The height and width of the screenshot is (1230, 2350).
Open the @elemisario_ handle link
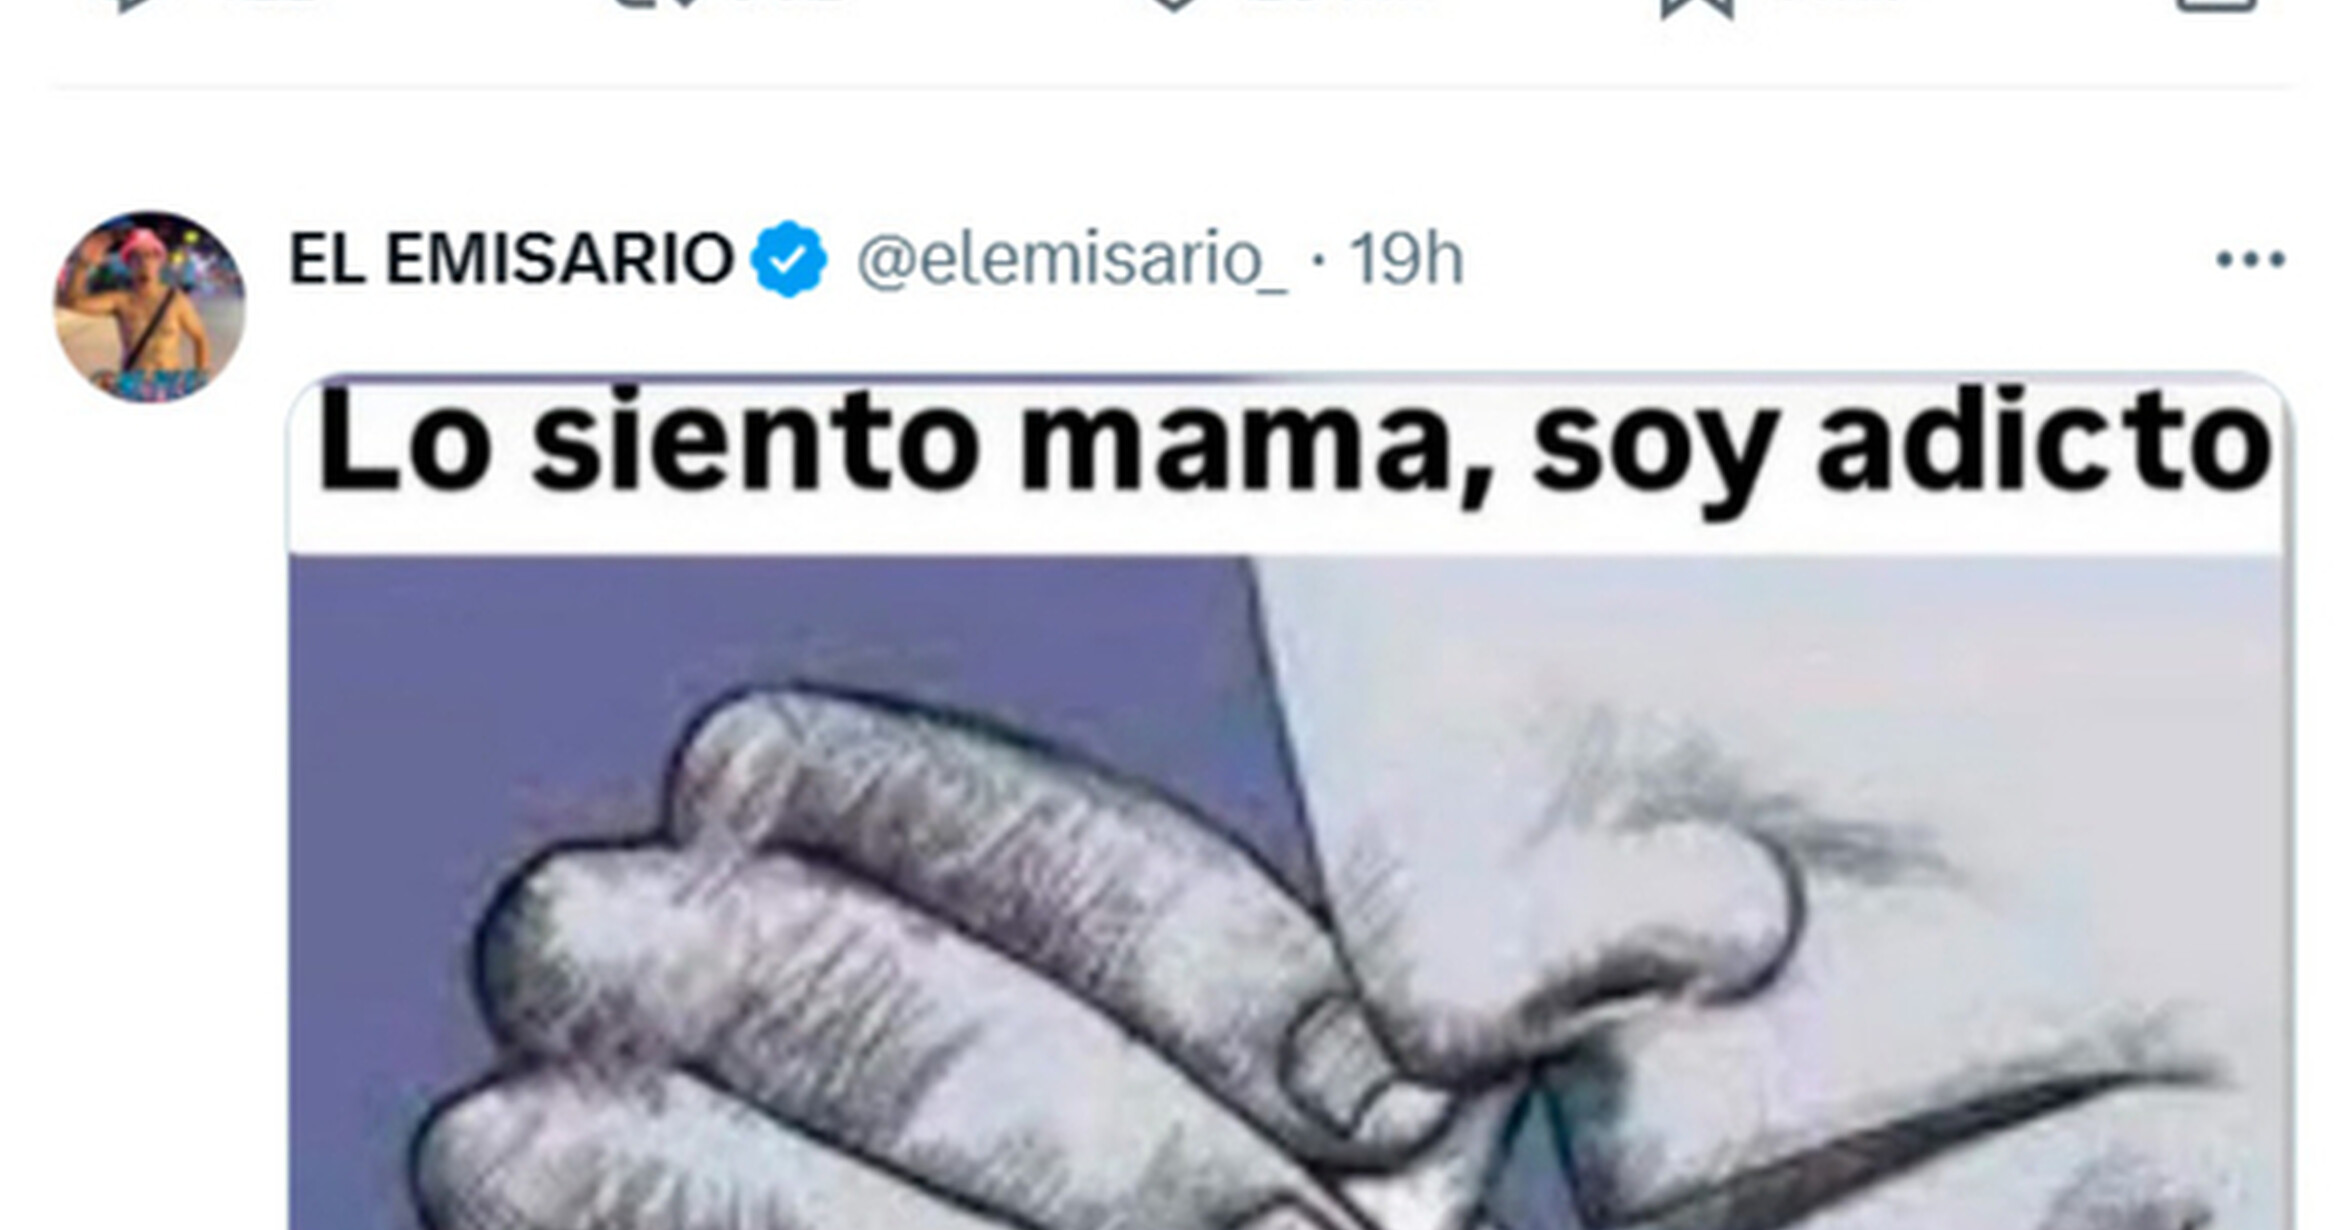coord(1072,260)
